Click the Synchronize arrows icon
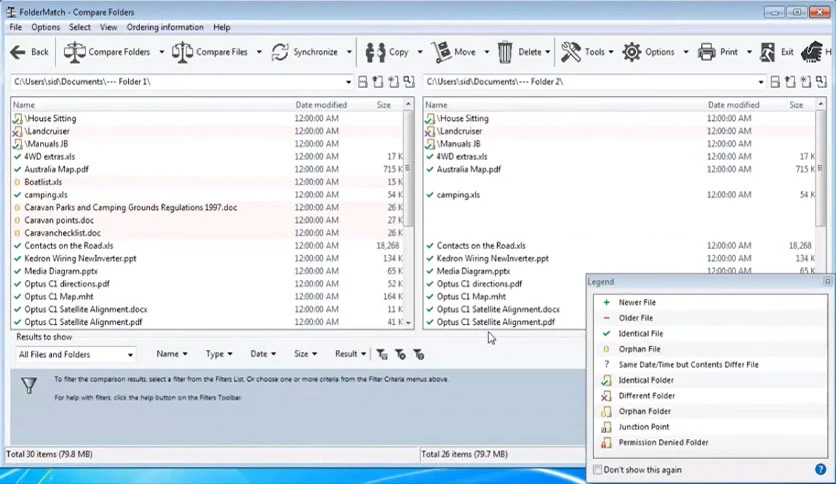This screenshot has height=484, width=836. pyautogui.click(x=280, y=52)
